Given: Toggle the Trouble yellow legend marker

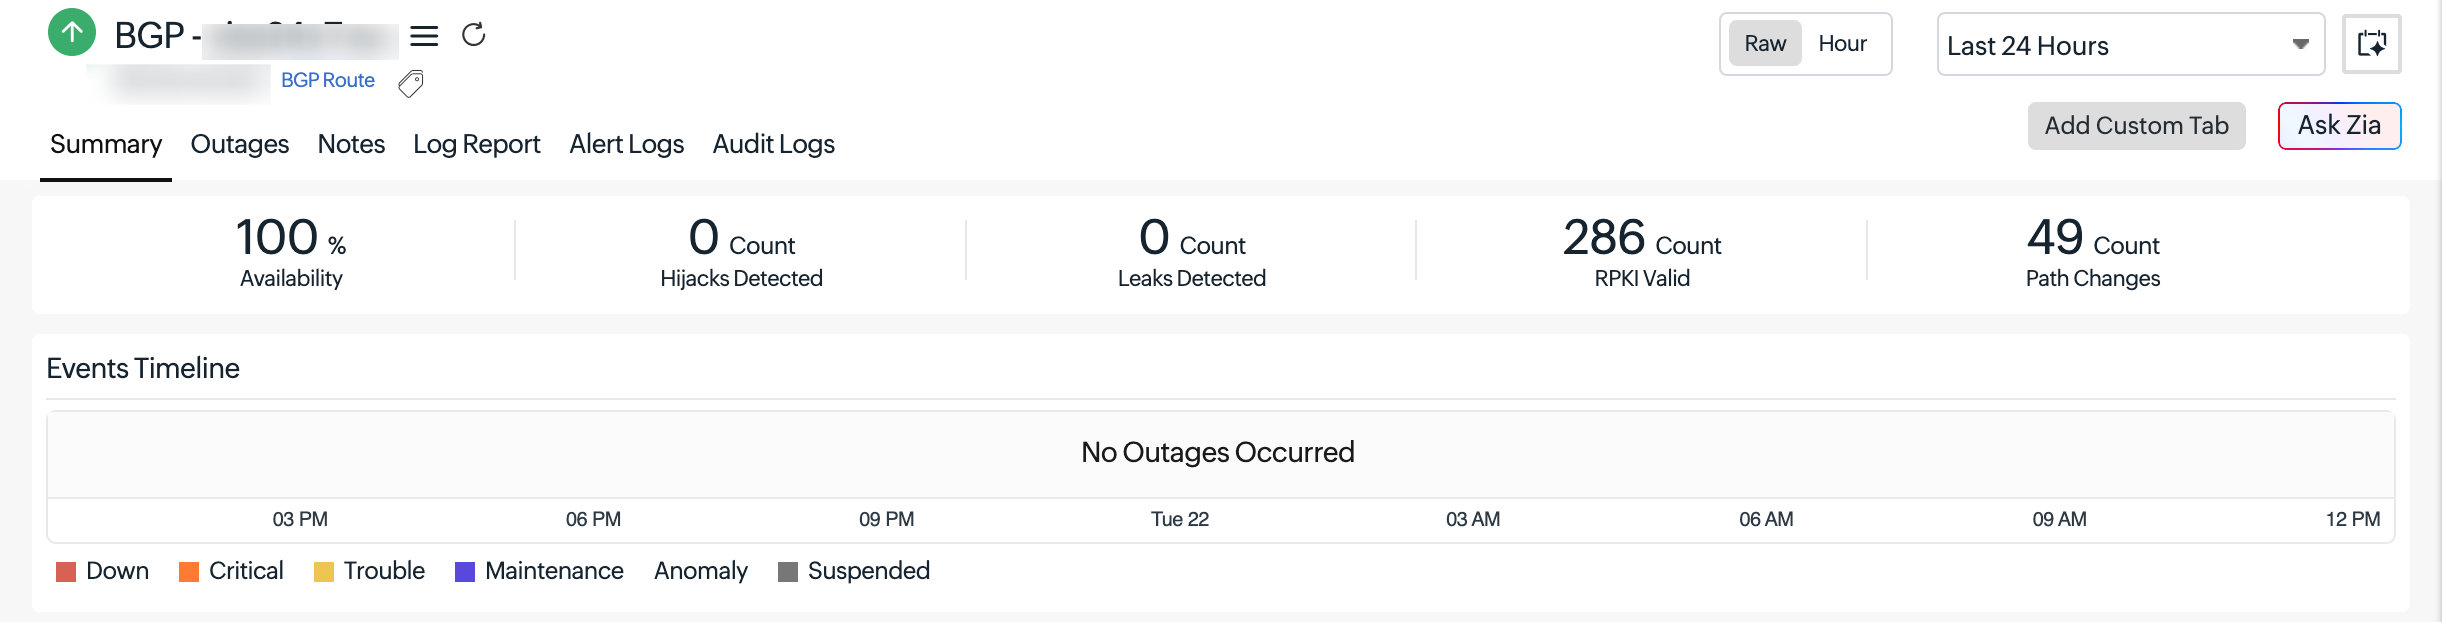Looking at the screenshot, I should pyautogui.click(x=324, y=572).
